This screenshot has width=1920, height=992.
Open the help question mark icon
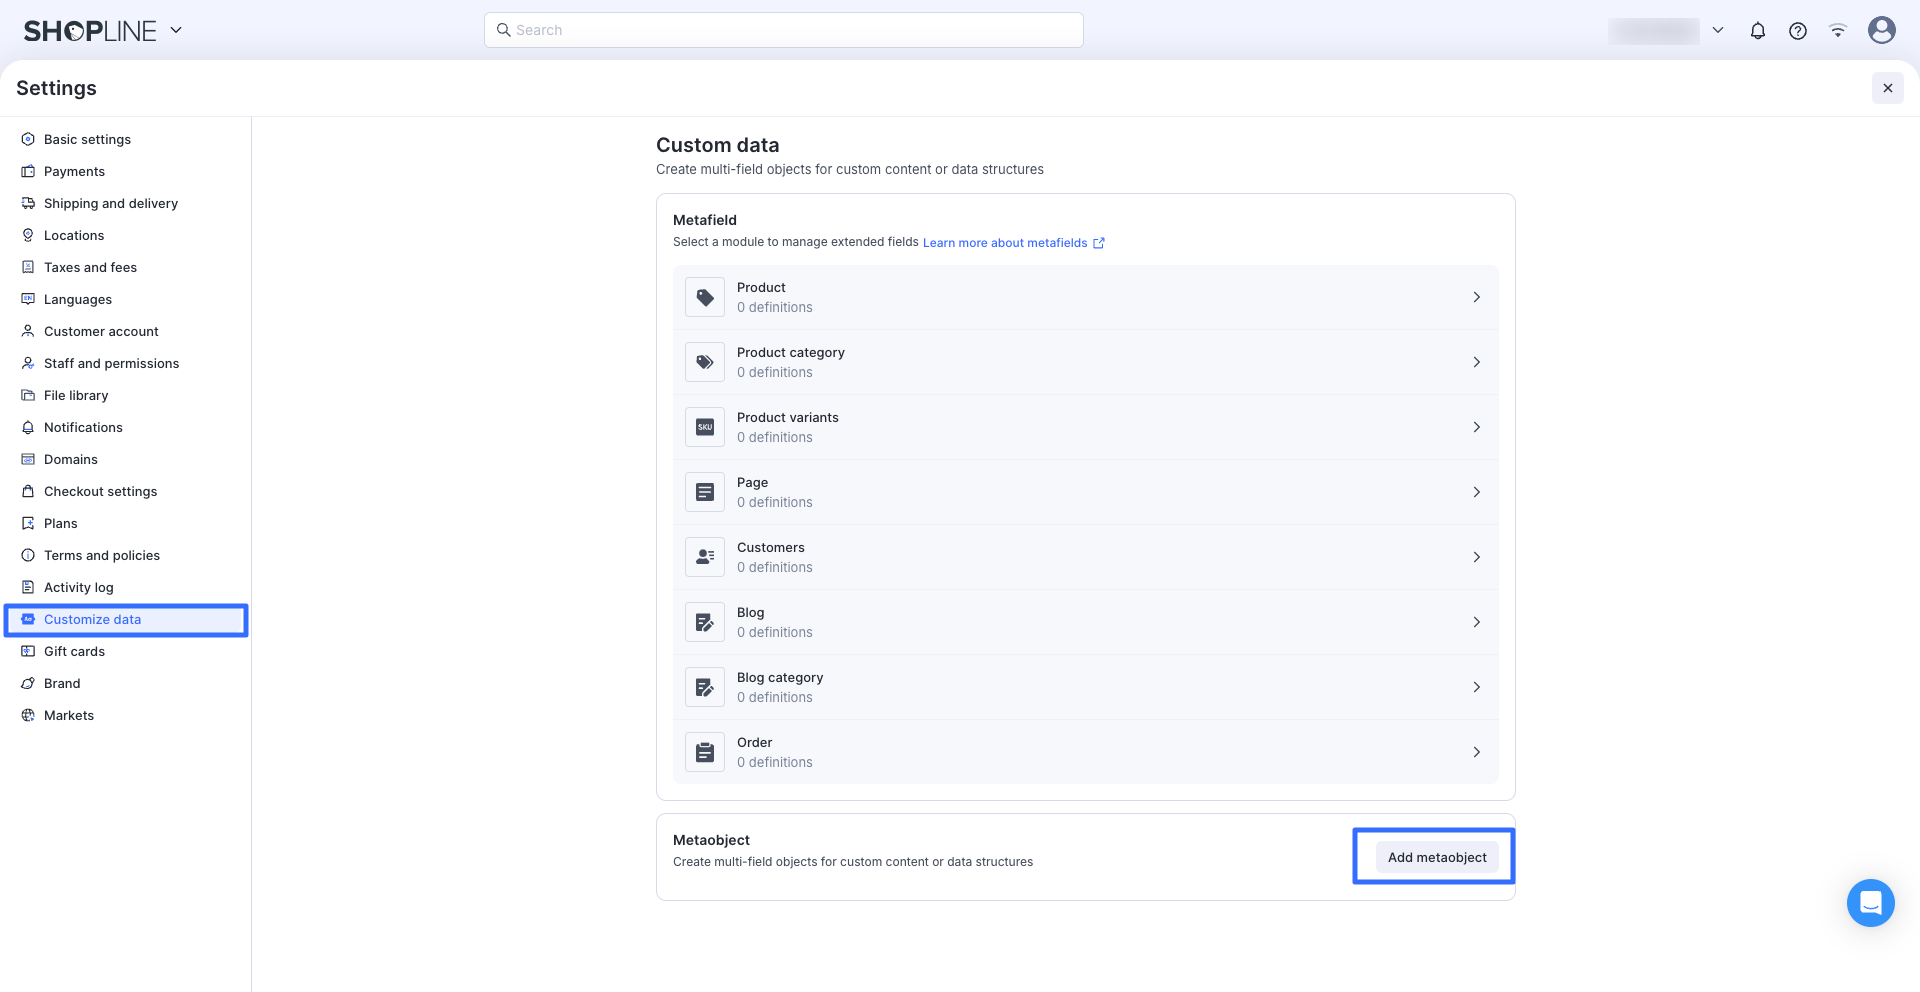pyautogui.click(x=1797, y=31)
